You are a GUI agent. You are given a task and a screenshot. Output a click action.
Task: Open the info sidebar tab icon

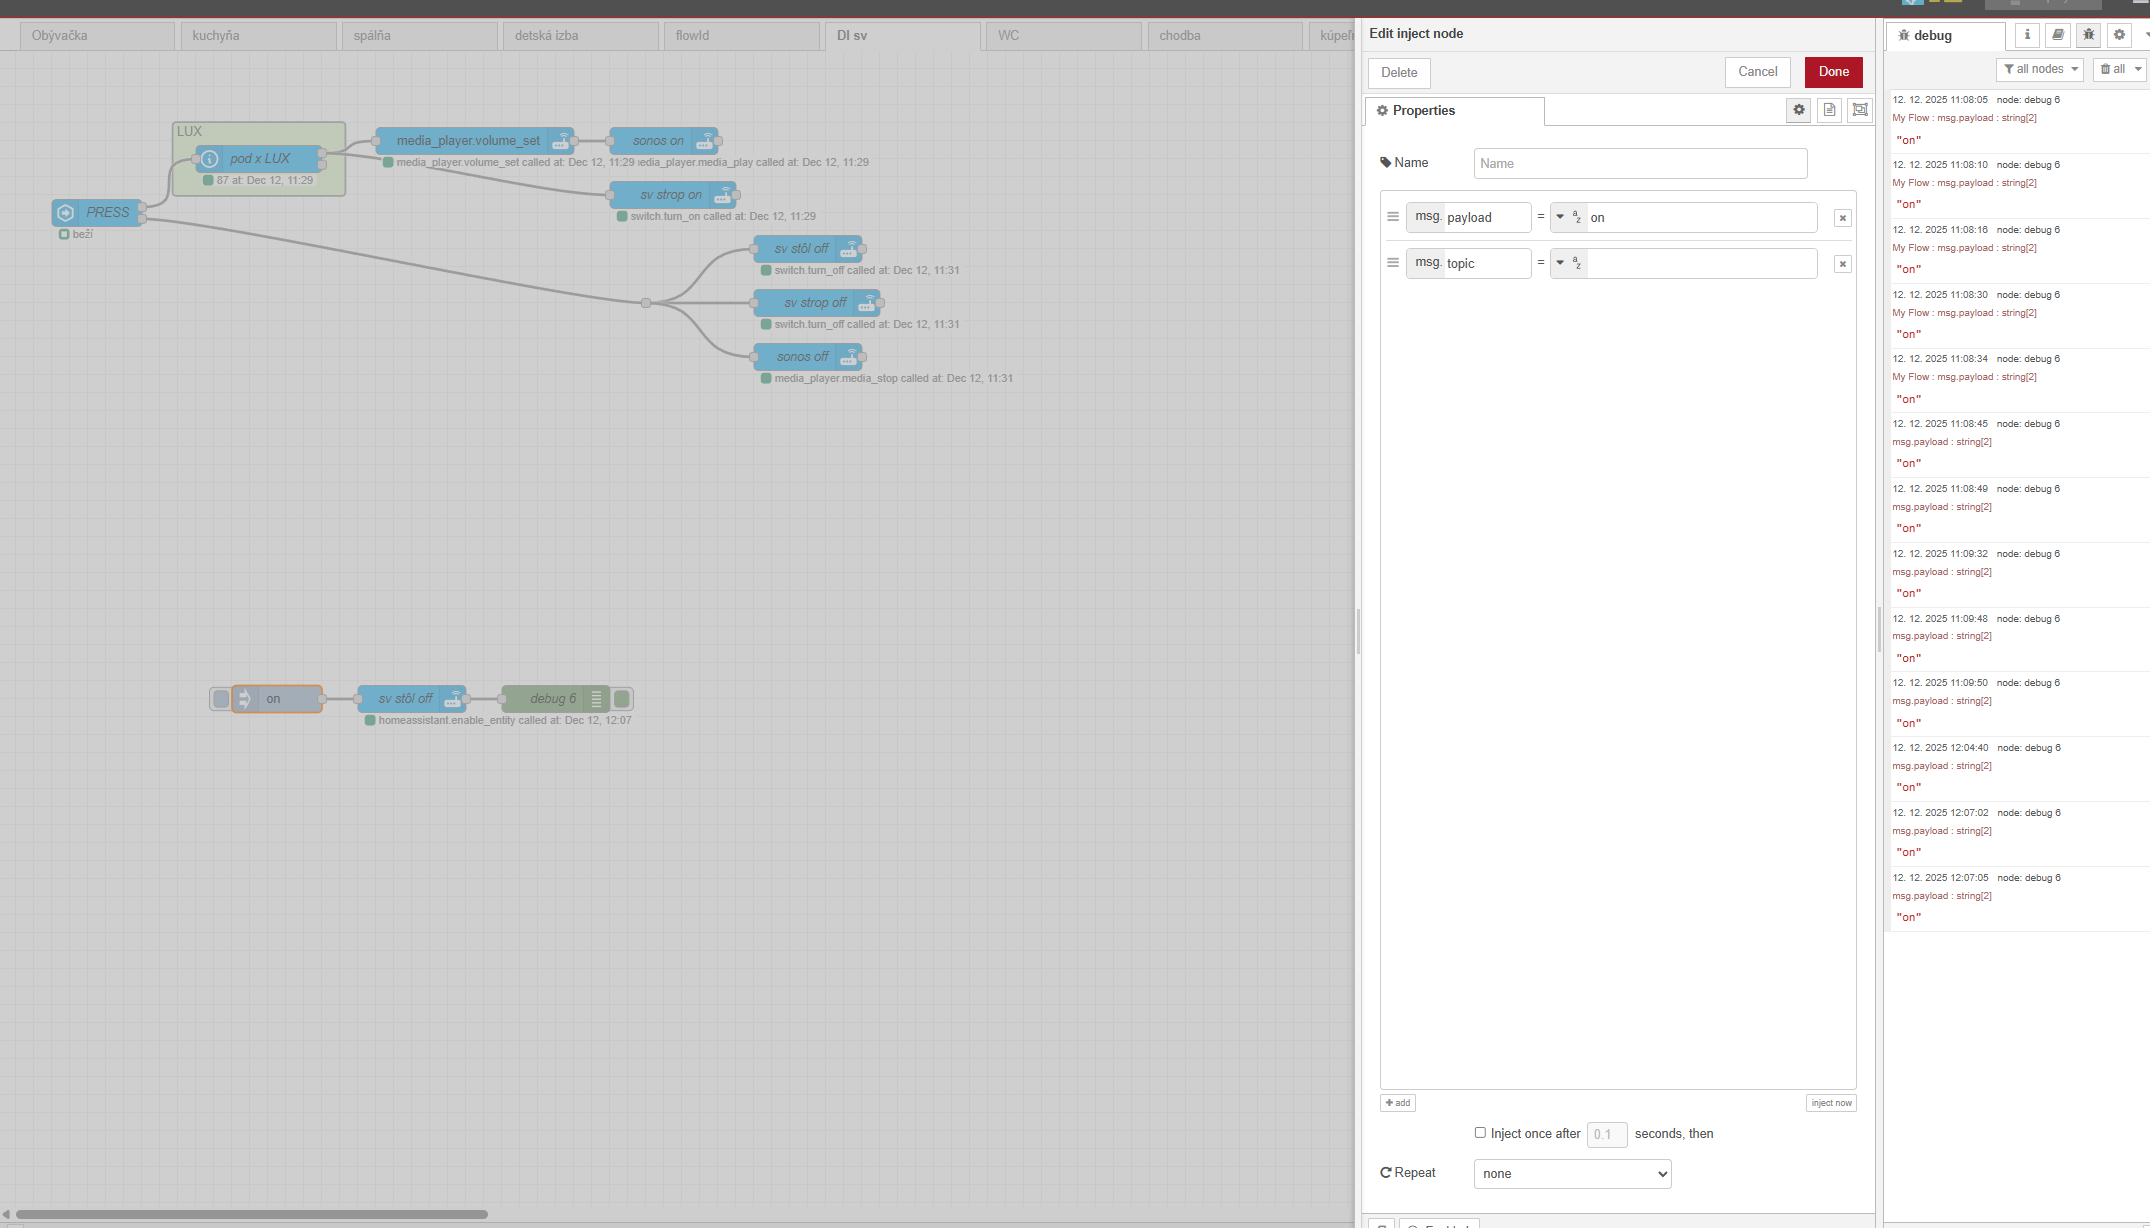[2027, 35]
